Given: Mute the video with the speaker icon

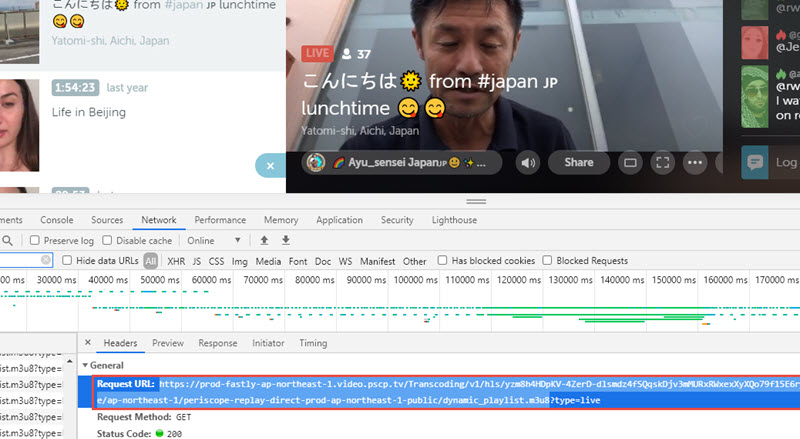Looking at the screenshot, I should coord(528,163).
